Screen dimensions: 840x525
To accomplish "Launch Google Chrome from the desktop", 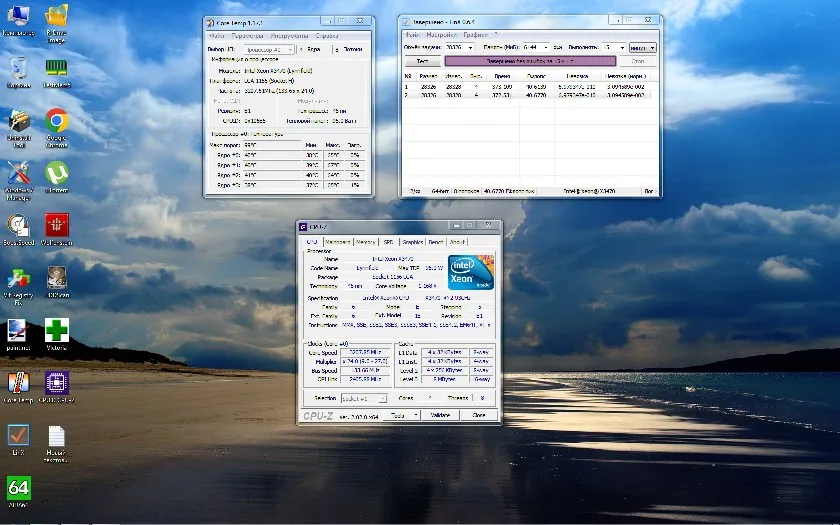I will [x=56, y=129].
